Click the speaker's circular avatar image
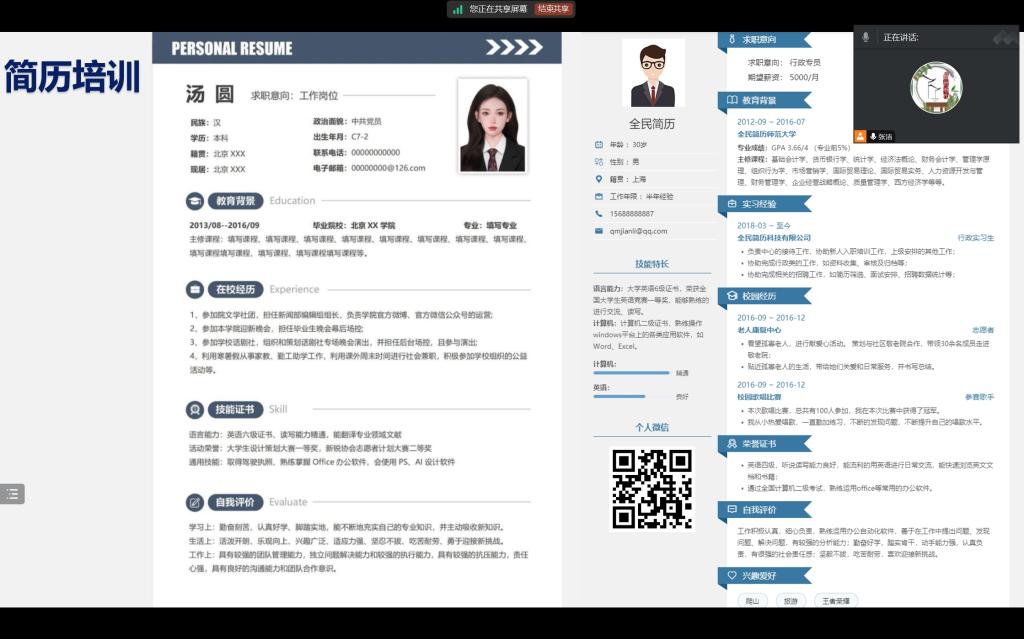The width and height of the screenshot is (1024, 639). tap(936, 87)
